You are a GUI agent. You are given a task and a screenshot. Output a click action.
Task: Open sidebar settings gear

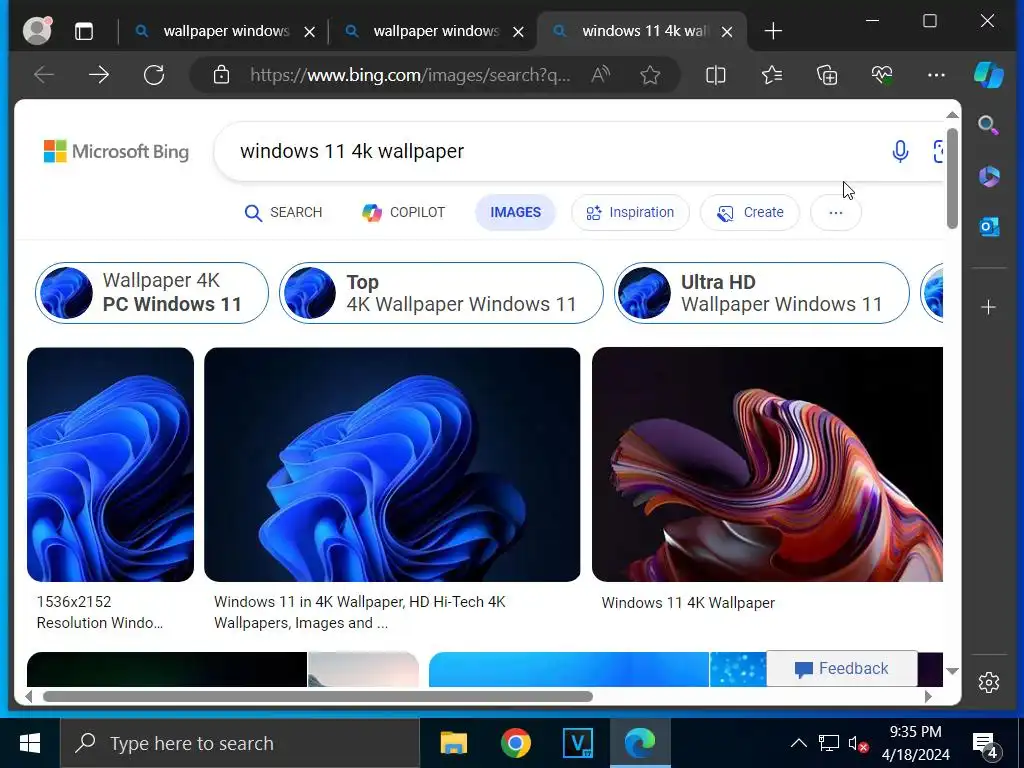pyautogui.click(x=989, y=682)
